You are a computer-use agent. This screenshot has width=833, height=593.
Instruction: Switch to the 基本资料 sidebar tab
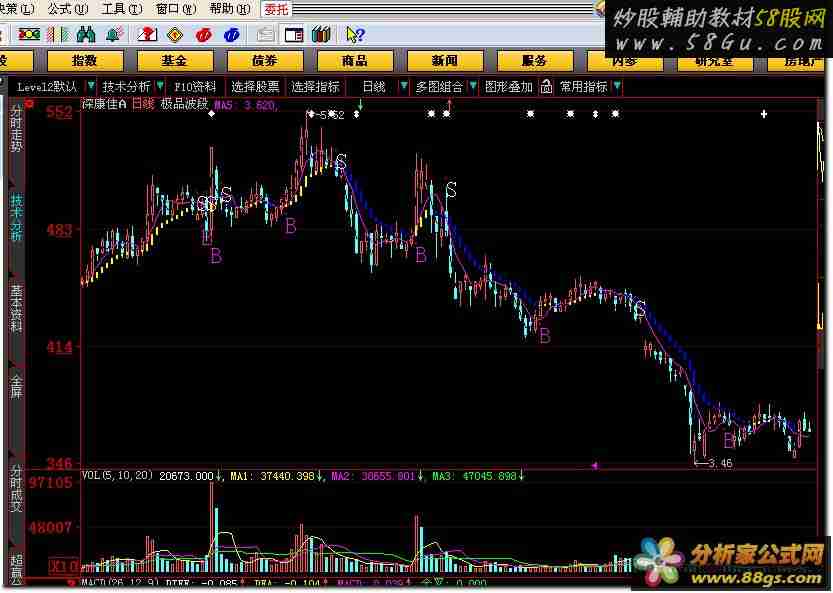16,308
